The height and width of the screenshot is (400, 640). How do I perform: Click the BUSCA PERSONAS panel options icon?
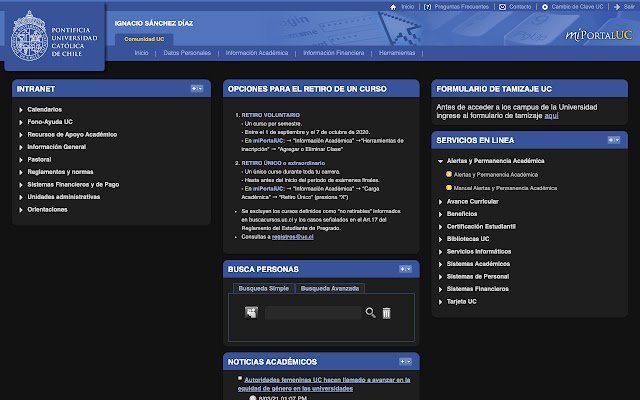click(405, 269)
